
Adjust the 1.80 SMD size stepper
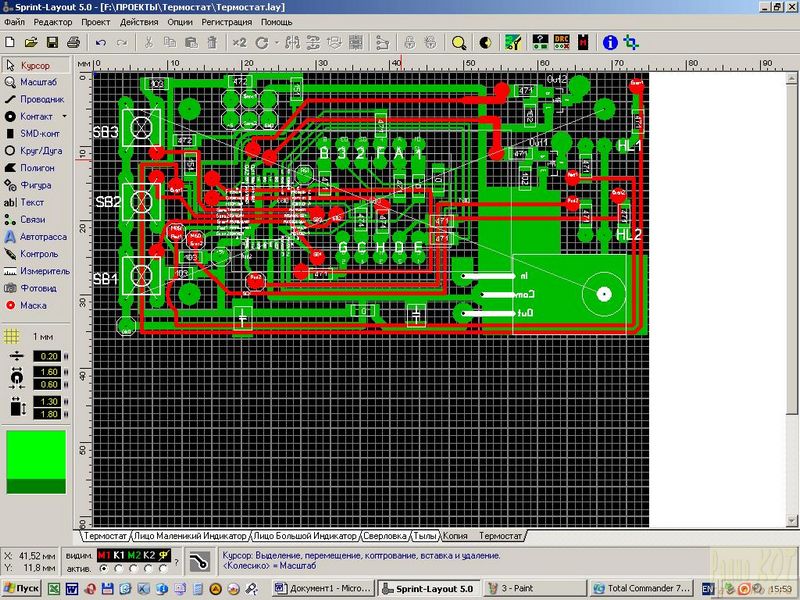[66, 414]
